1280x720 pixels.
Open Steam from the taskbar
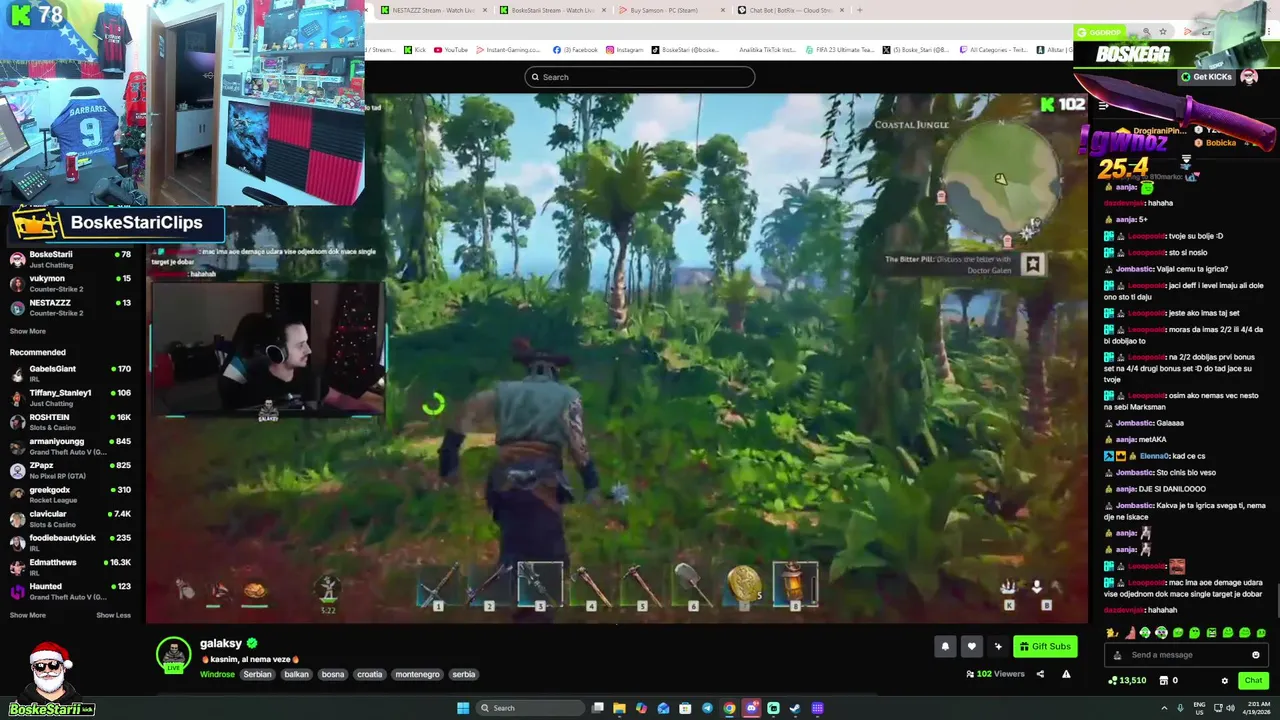(x=795, y=708)
